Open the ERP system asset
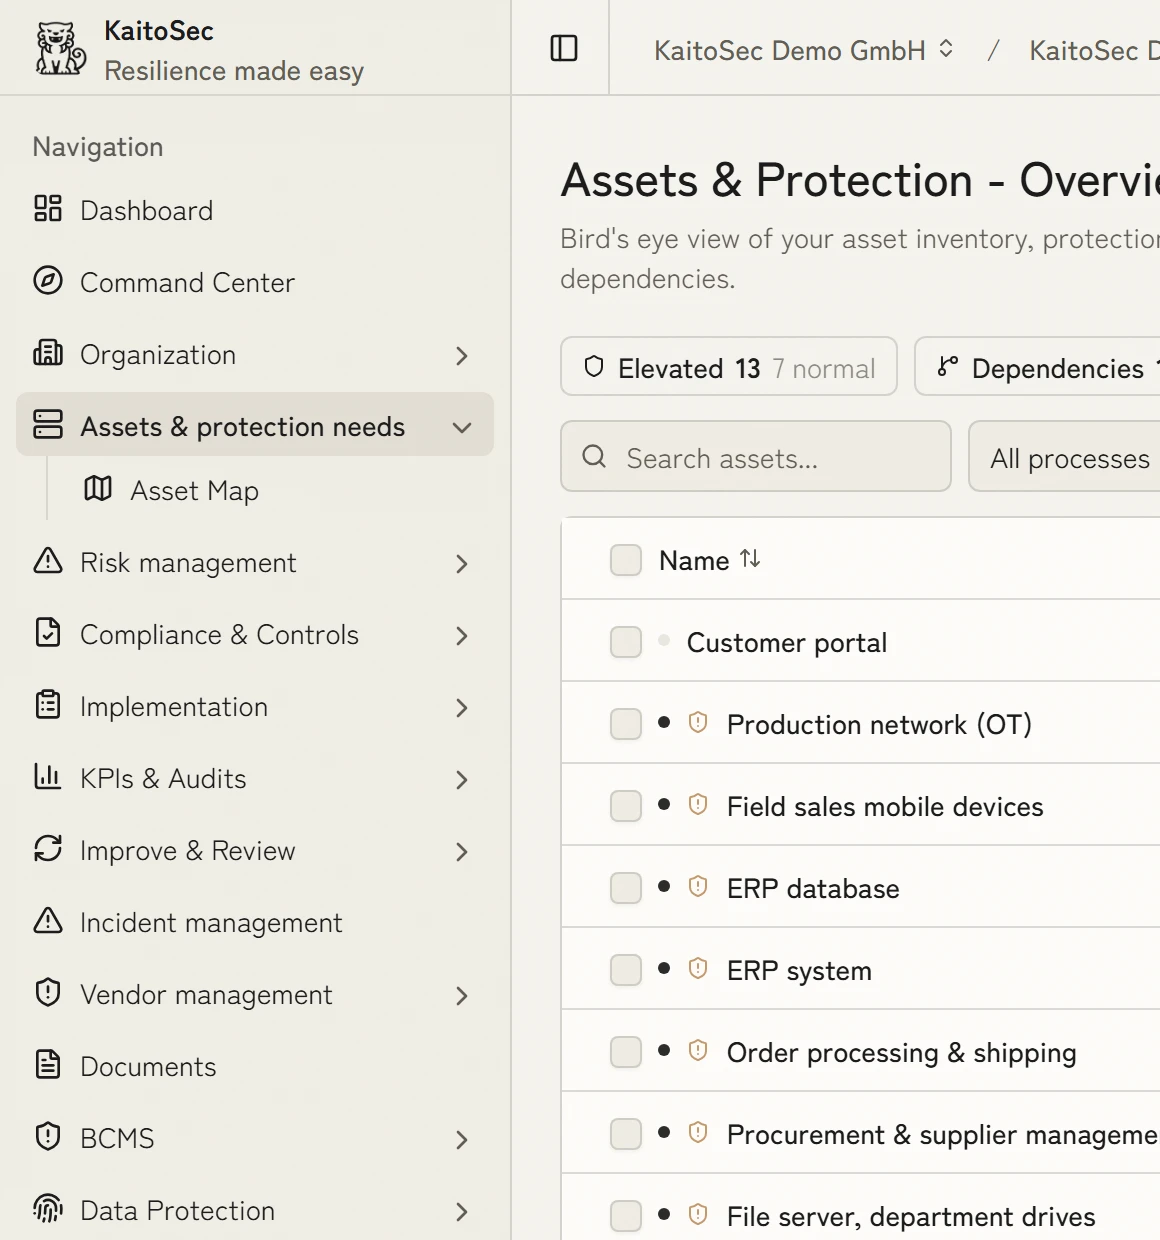The width and height of the screenshot is (1160, 1240). coord(799,970)
